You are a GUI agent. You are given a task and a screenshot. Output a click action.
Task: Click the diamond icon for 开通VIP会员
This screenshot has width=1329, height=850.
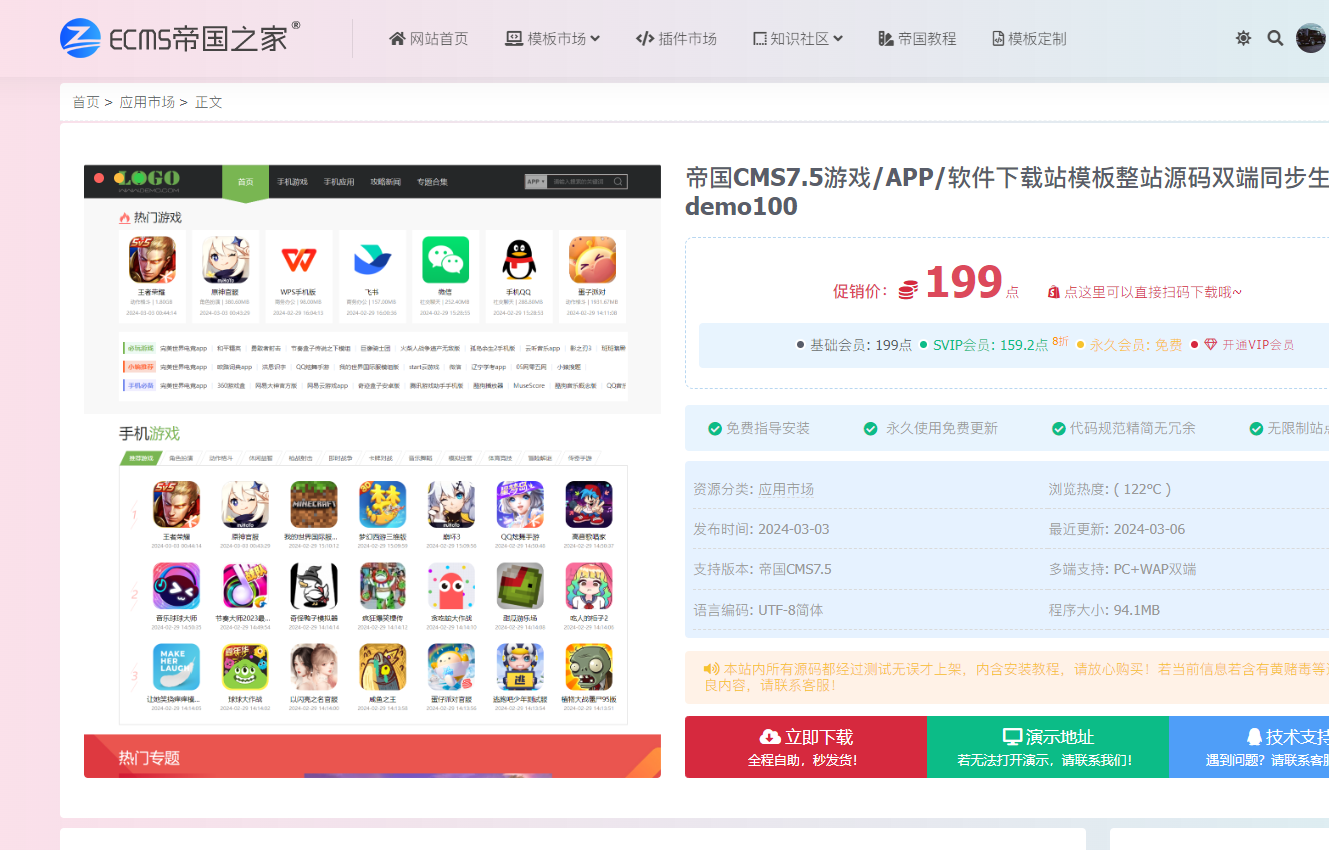pyautogui.click(x=1211, y=345)
